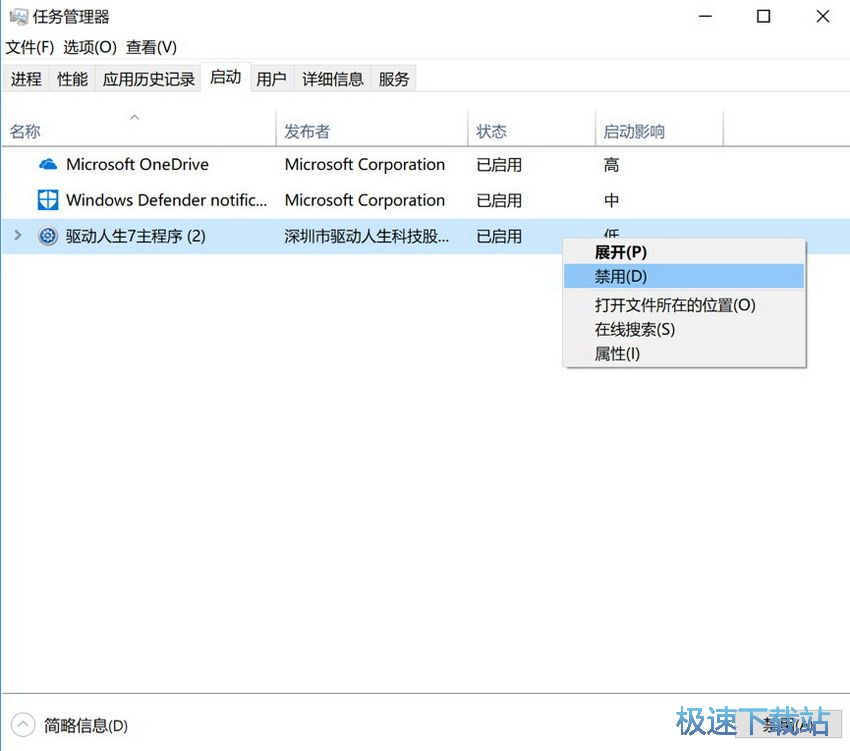The image size is (850, 751).
Task: Switch to the 详细信息 tab
Action: [333, 79]
